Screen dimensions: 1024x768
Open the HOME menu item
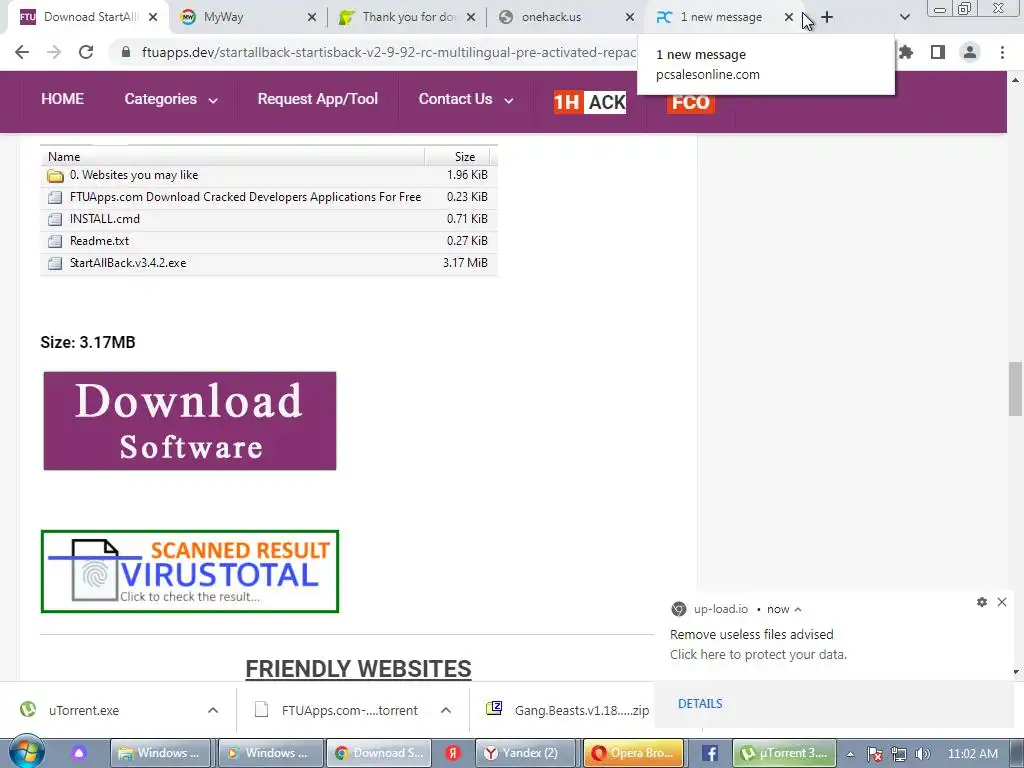click(x=63, y=99)
